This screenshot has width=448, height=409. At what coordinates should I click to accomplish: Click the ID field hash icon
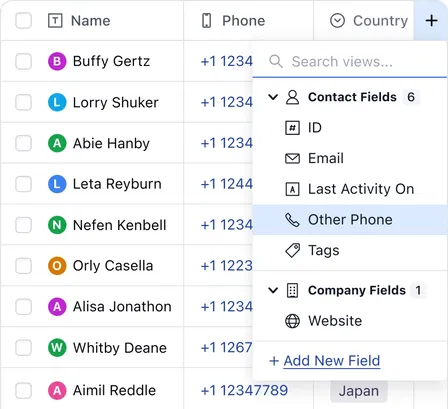292,128
